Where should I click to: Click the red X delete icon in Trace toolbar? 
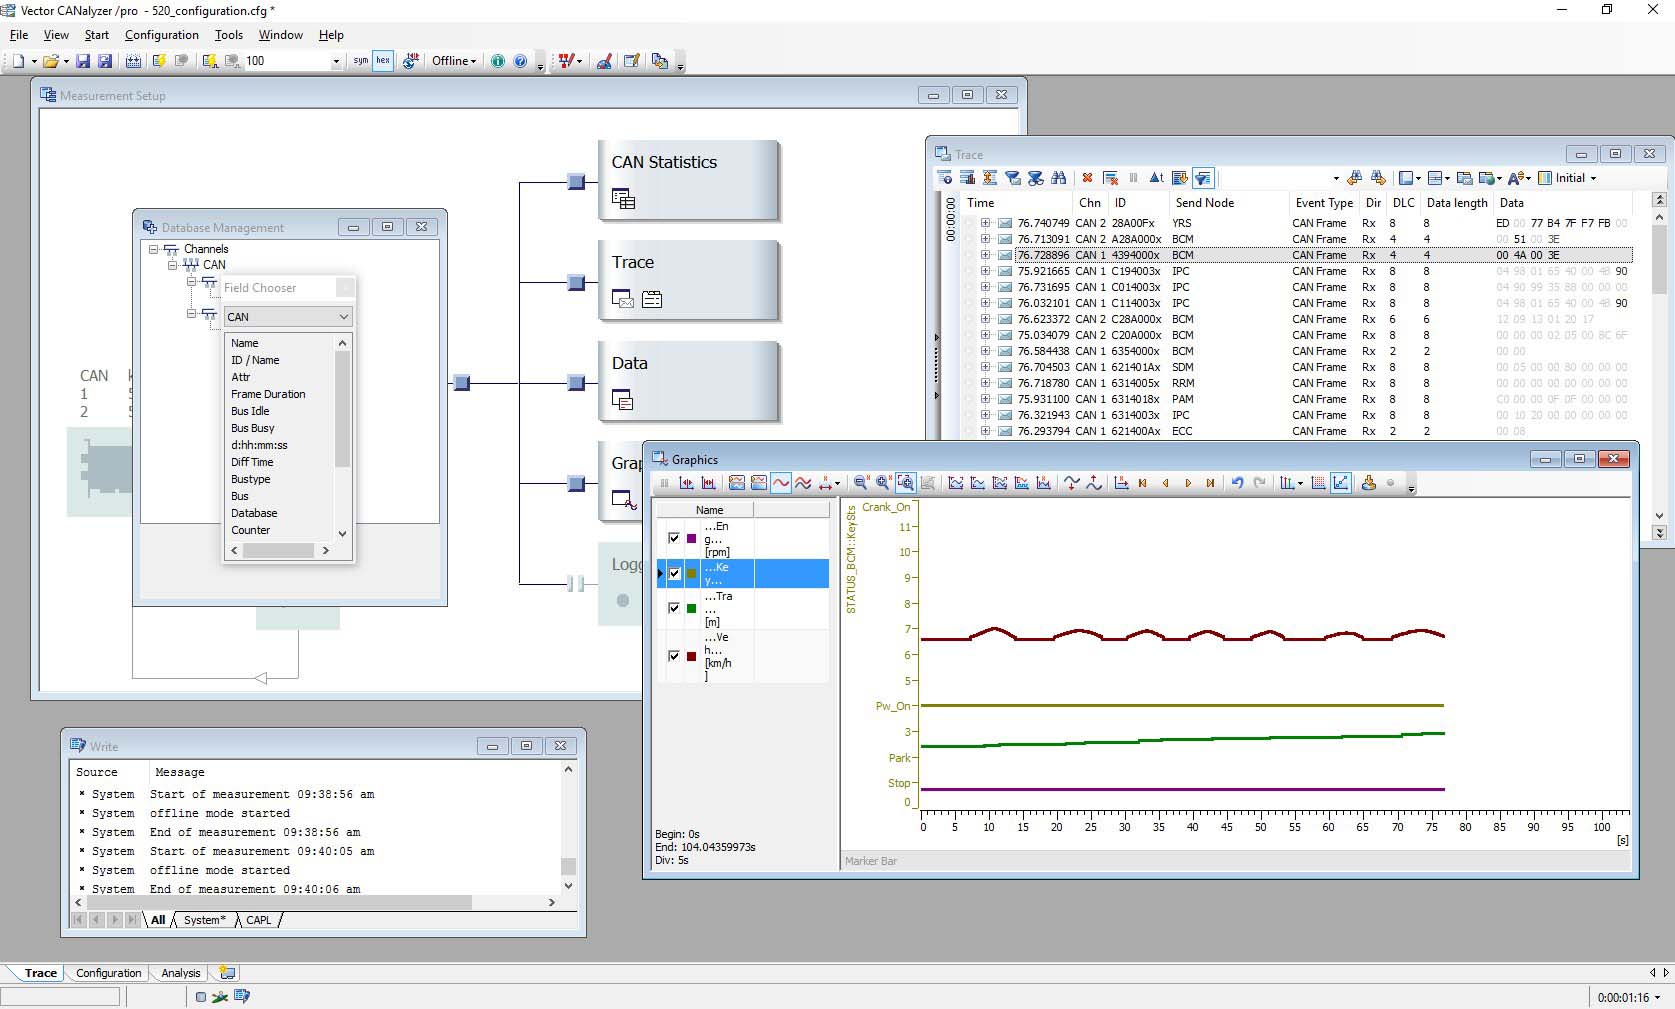(1087, 178)
